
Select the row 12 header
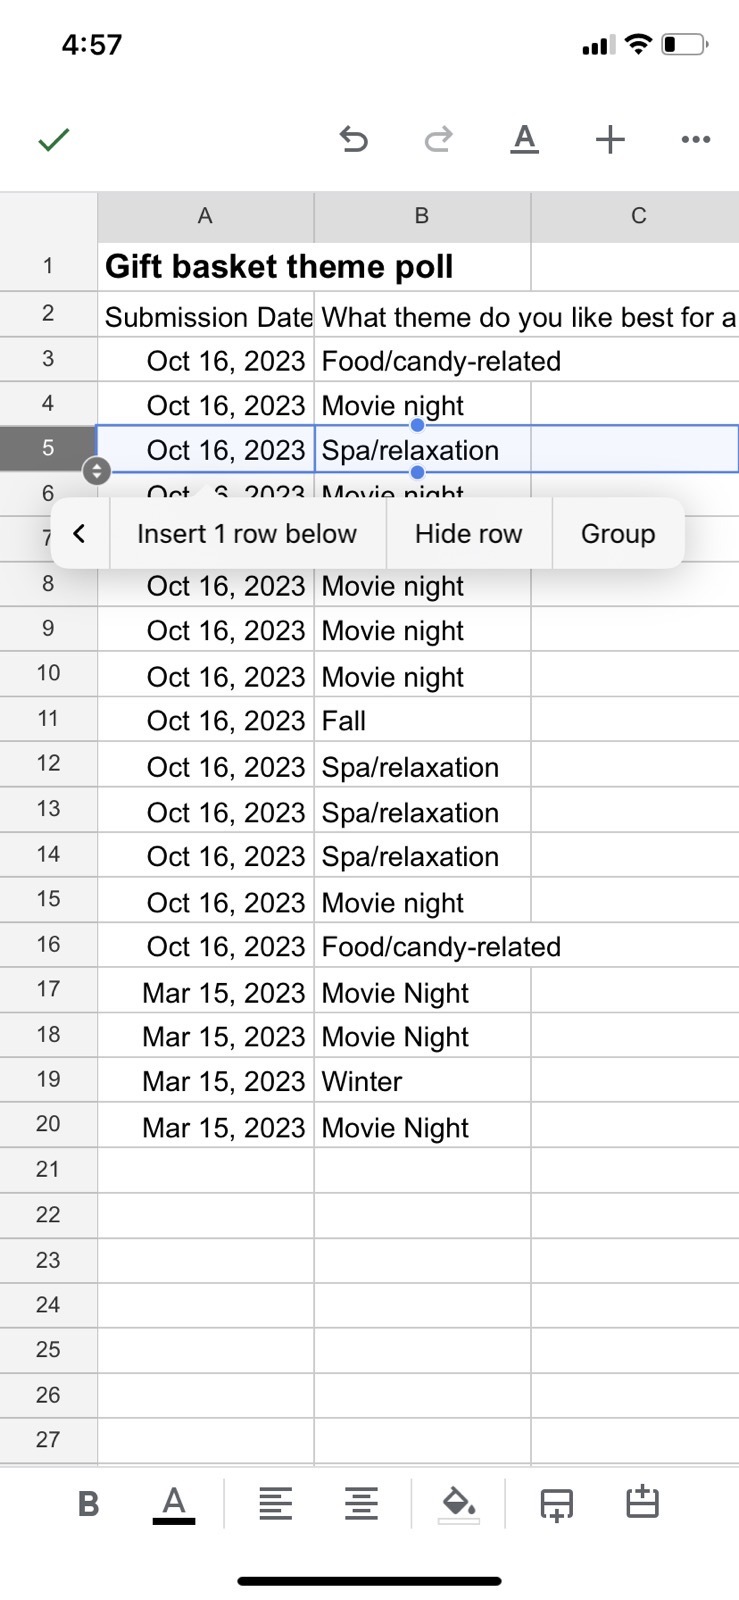pyautogui.click(x=48, y=764)
